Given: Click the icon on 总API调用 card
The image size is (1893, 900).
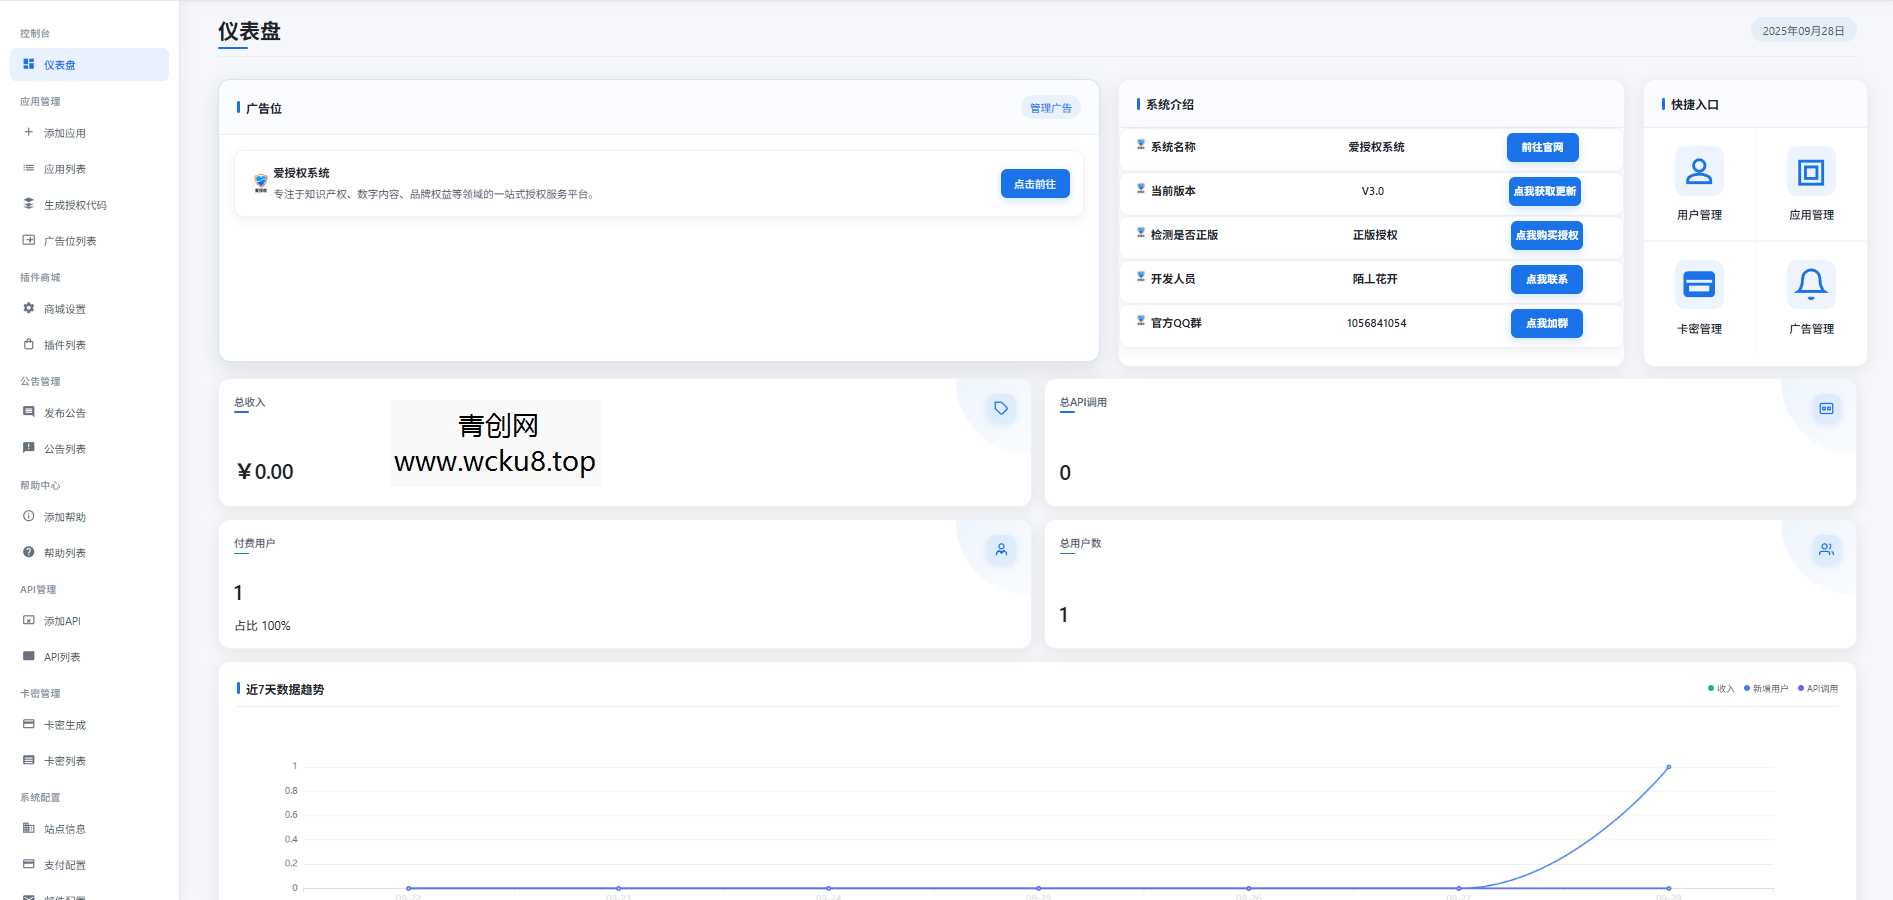Looking at the screenshot, I should (1826, 408).
